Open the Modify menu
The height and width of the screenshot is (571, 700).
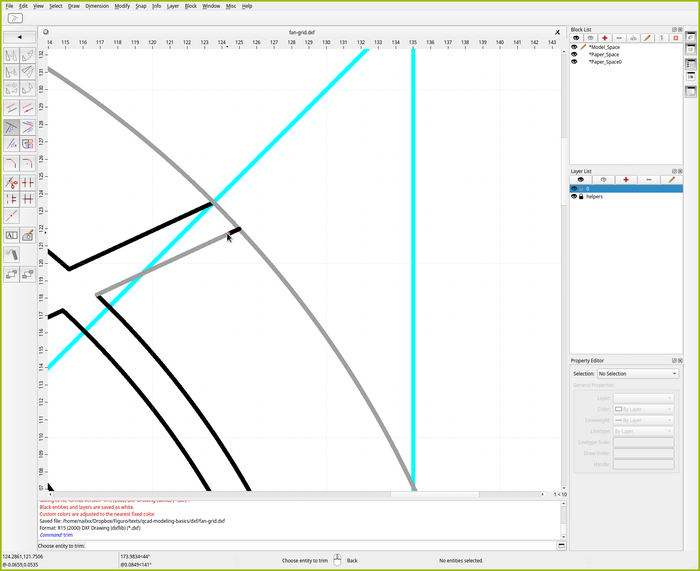click(122, 6)
